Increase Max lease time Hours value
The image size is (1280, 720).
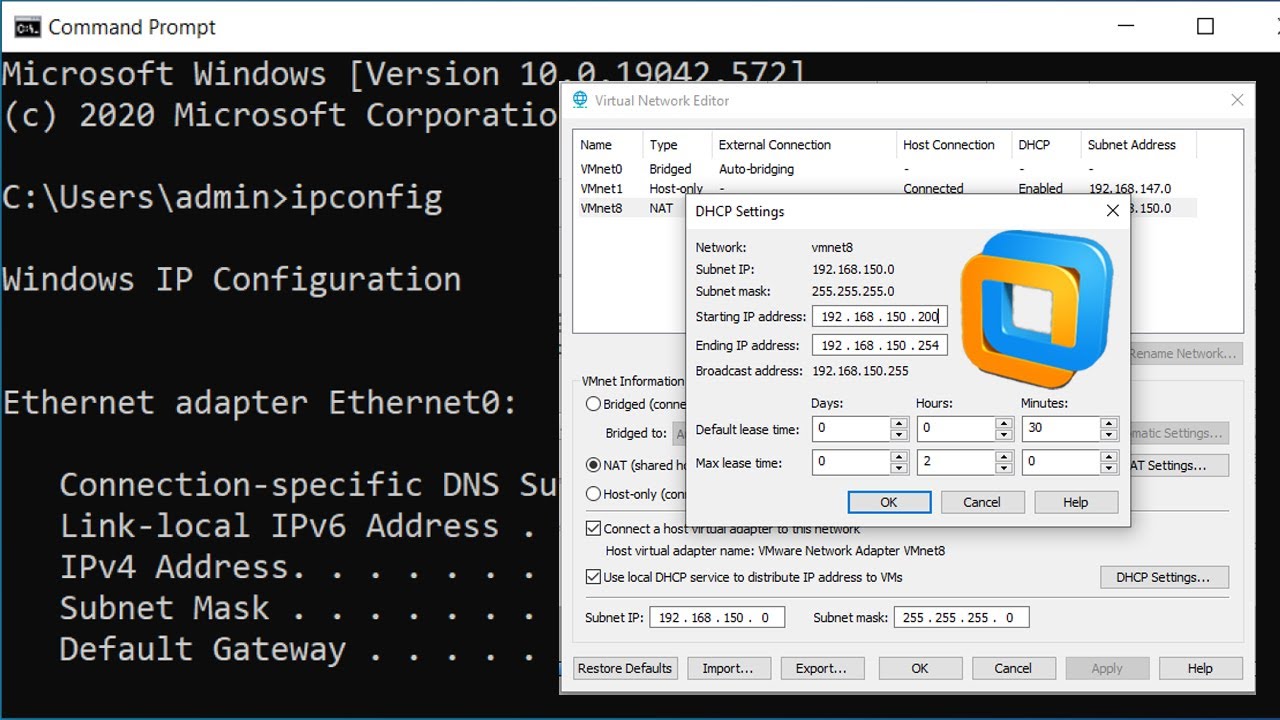(x=1004, y=457)
